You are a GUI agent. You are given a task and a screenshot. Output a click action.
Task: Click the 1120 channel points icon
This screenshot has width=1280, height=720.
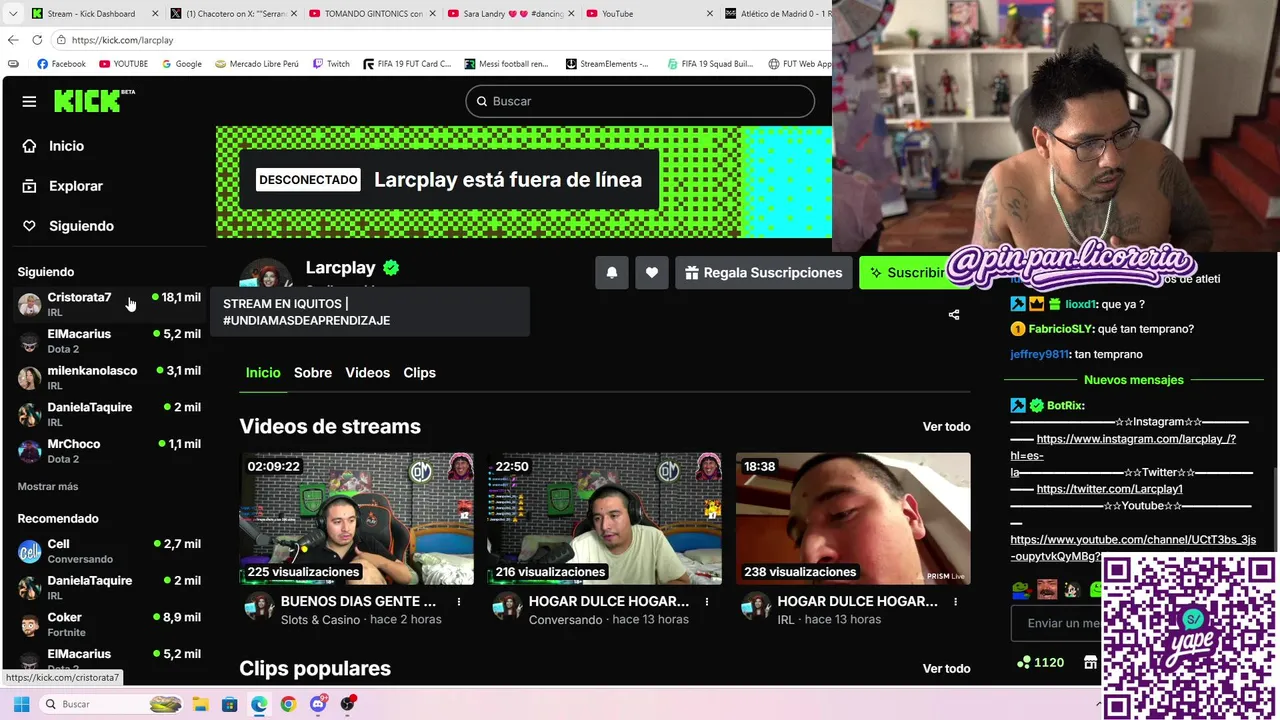click(x=1024, y=662)
